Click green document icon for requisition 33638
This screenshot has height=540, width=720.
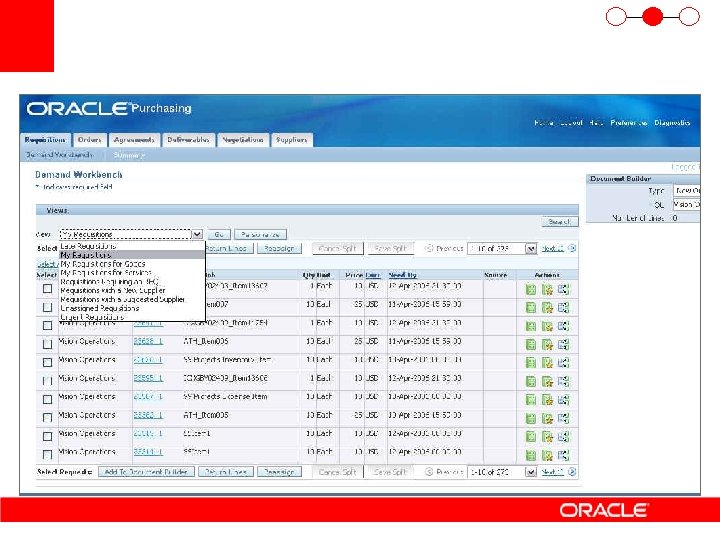[x=531, y=344]
